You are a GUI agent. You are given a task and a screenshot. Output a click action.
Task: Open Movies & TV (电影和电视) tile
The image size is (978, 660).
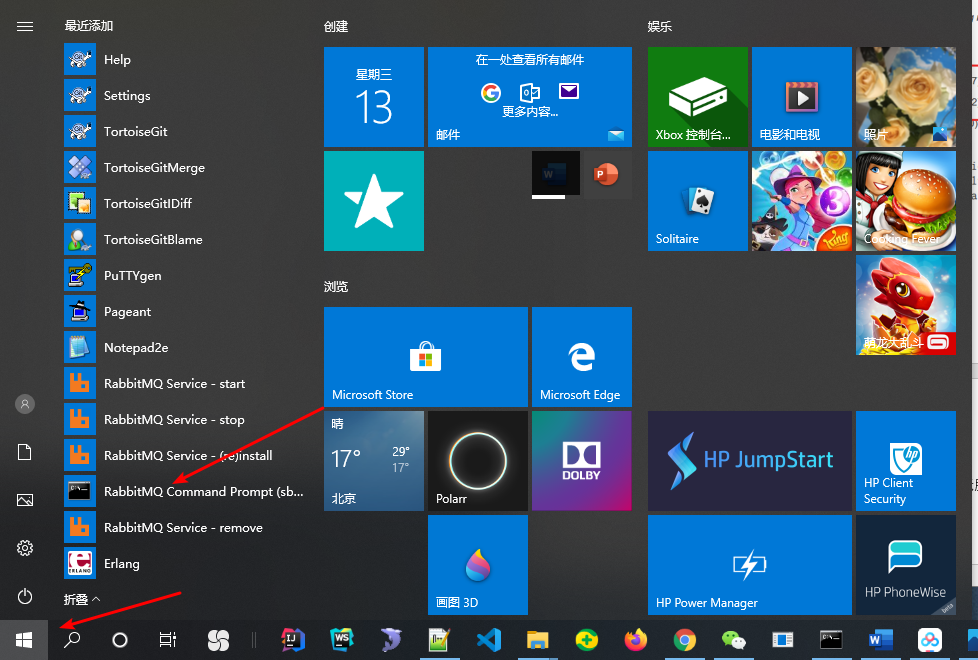(x=801, y=97)
